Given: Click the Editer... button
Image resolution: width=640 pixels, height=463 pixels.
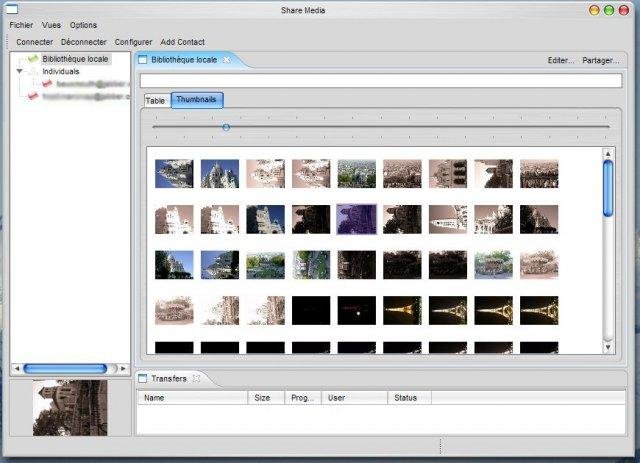Looking at the screenshot, I should pyautogui.click(x=560, y=60).
